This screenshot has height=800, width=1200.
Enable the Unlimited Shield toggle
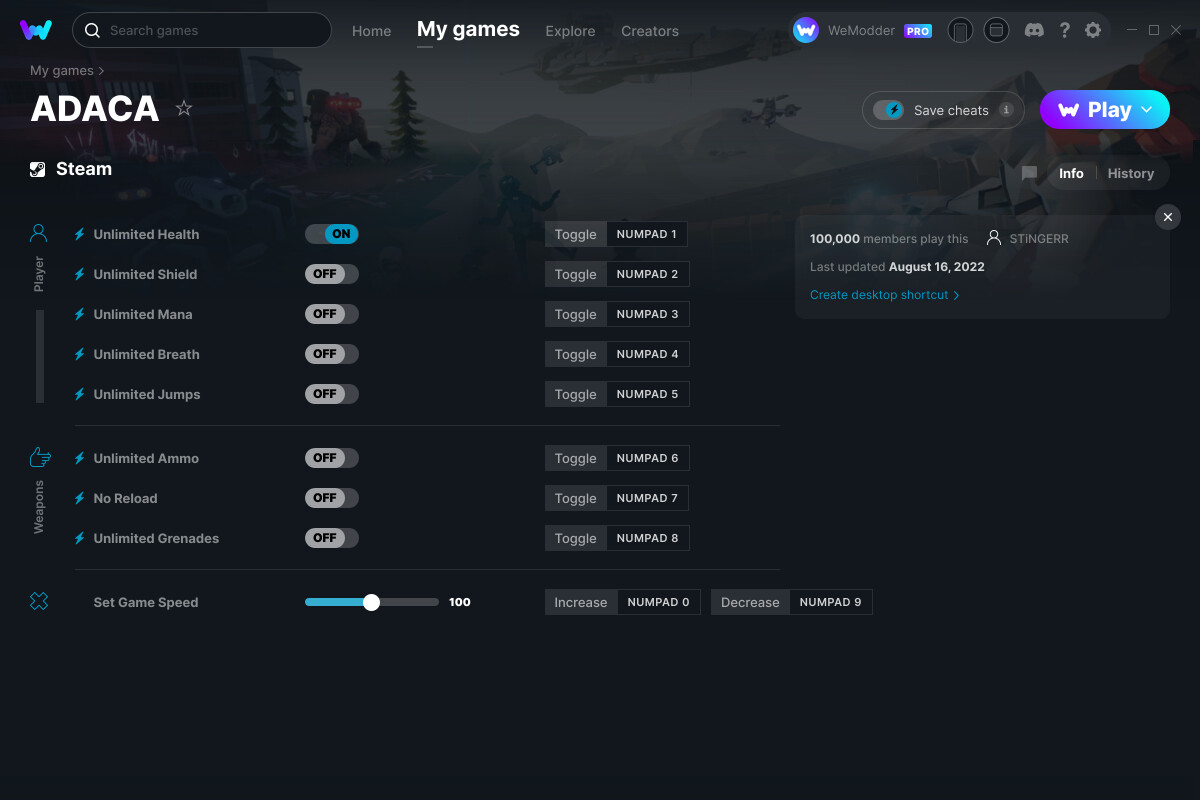point(331,273)
